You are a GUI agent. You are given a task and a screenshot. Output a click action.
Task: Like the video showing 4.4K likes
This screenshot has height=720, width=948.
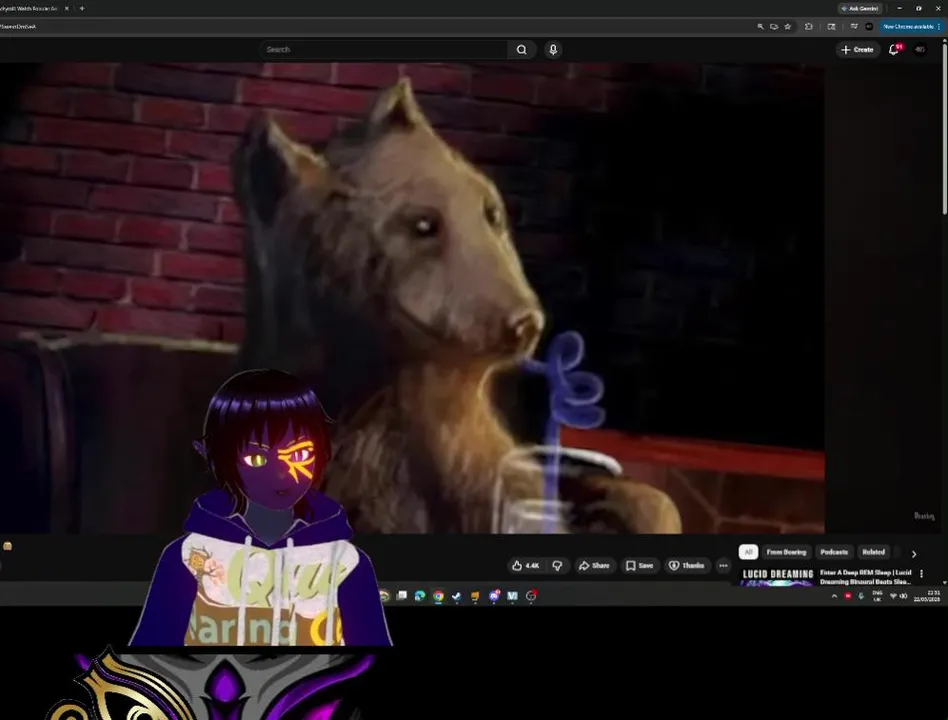tap(525, 565)
